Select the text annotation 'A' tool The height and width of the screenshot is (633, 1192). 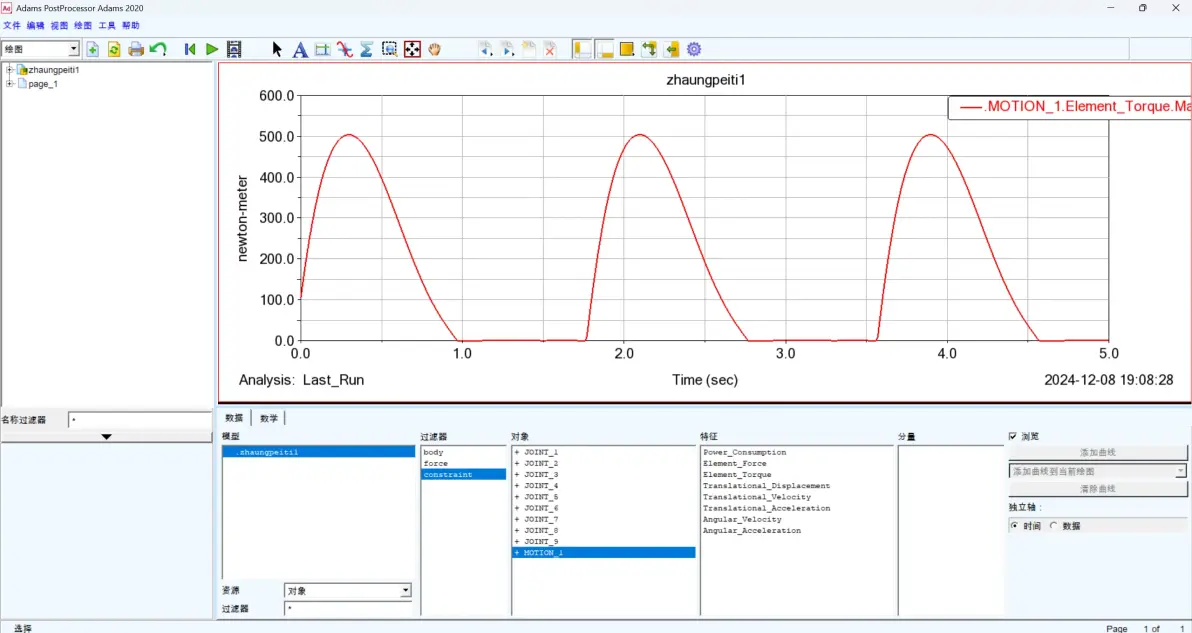coord(300,49)
